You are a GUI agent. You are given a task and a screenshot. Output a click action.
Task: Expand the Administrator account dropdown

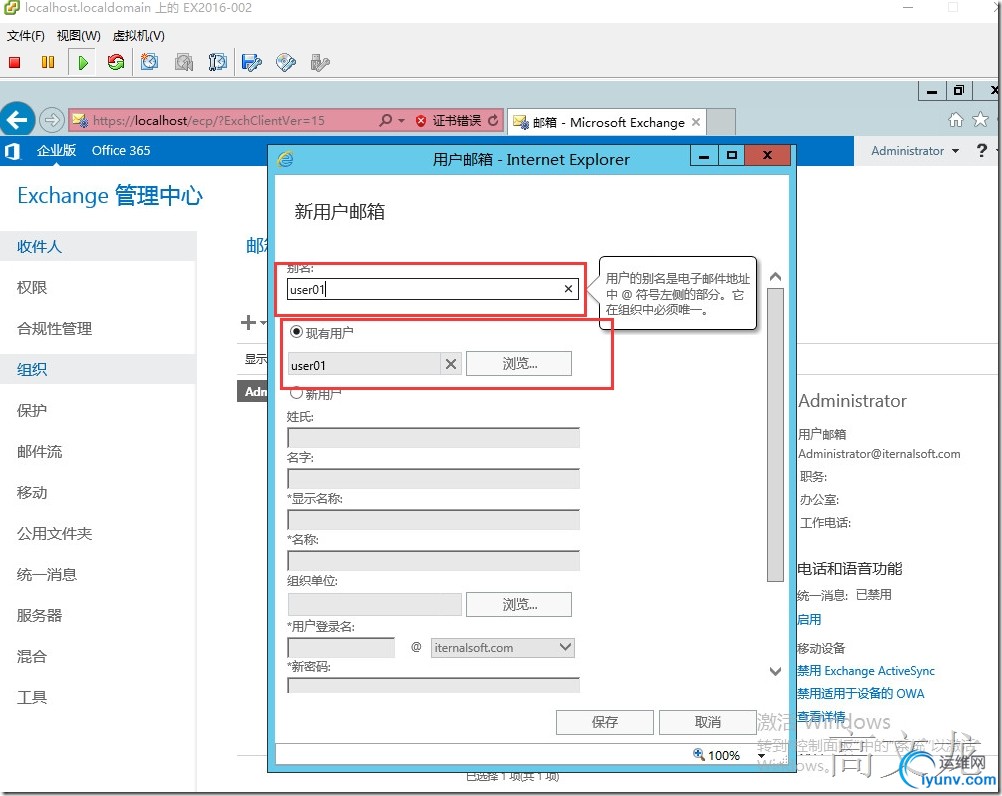[x=955, y=151]
